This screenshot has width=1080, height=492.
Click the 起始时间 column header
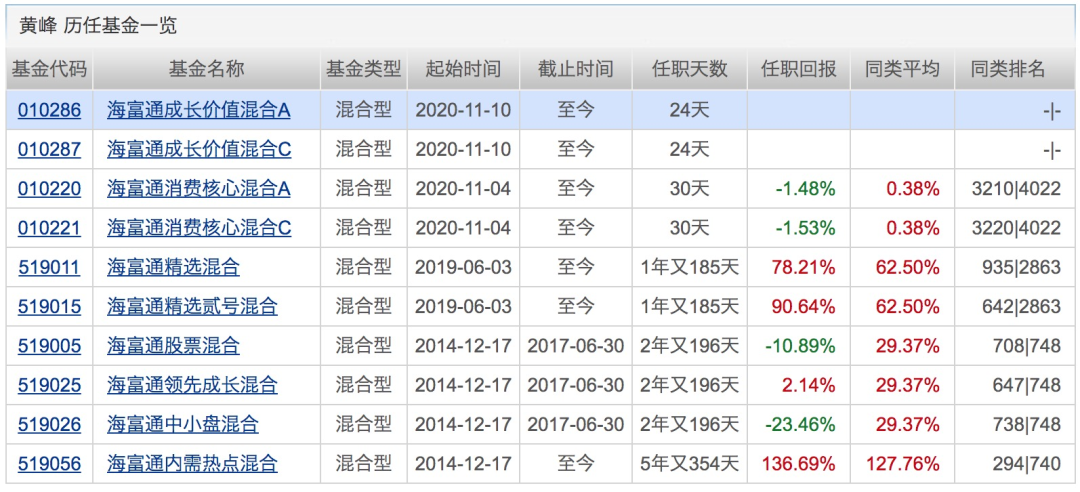463,70
